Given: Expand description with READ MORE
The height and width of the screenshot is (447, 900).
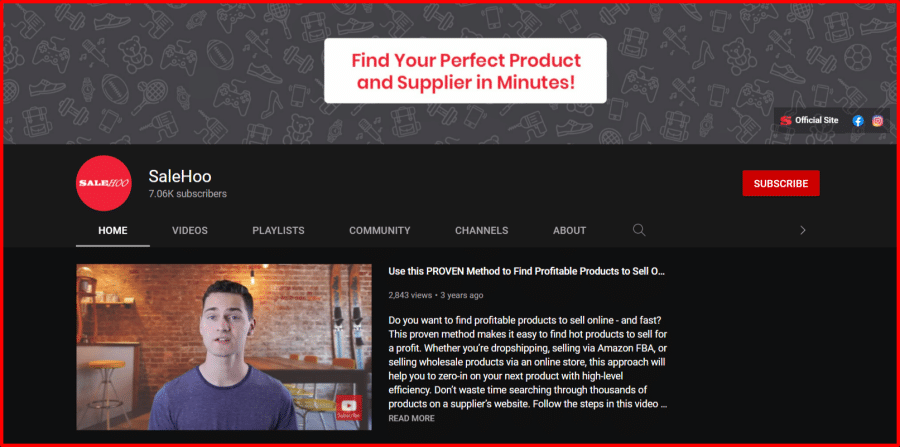Looking at the screenshot, I should pos(411,418).
